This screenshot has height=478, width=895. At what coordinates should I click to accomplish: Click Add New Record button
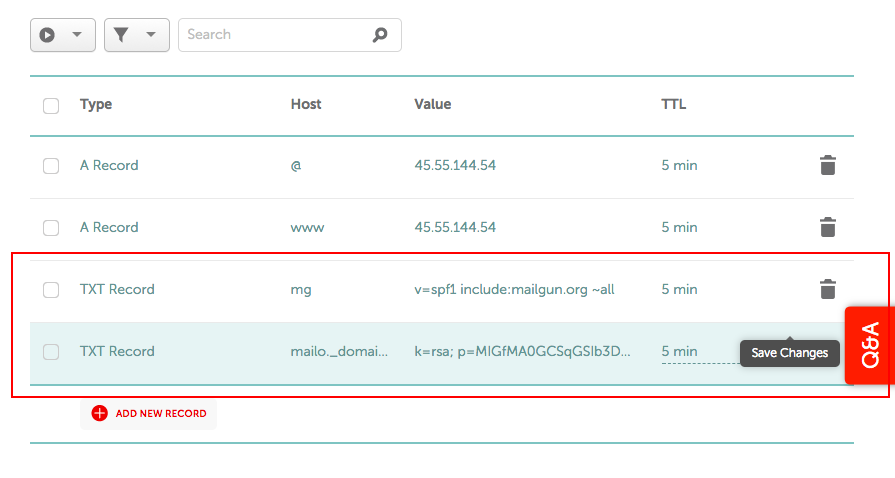coord(148,413)
